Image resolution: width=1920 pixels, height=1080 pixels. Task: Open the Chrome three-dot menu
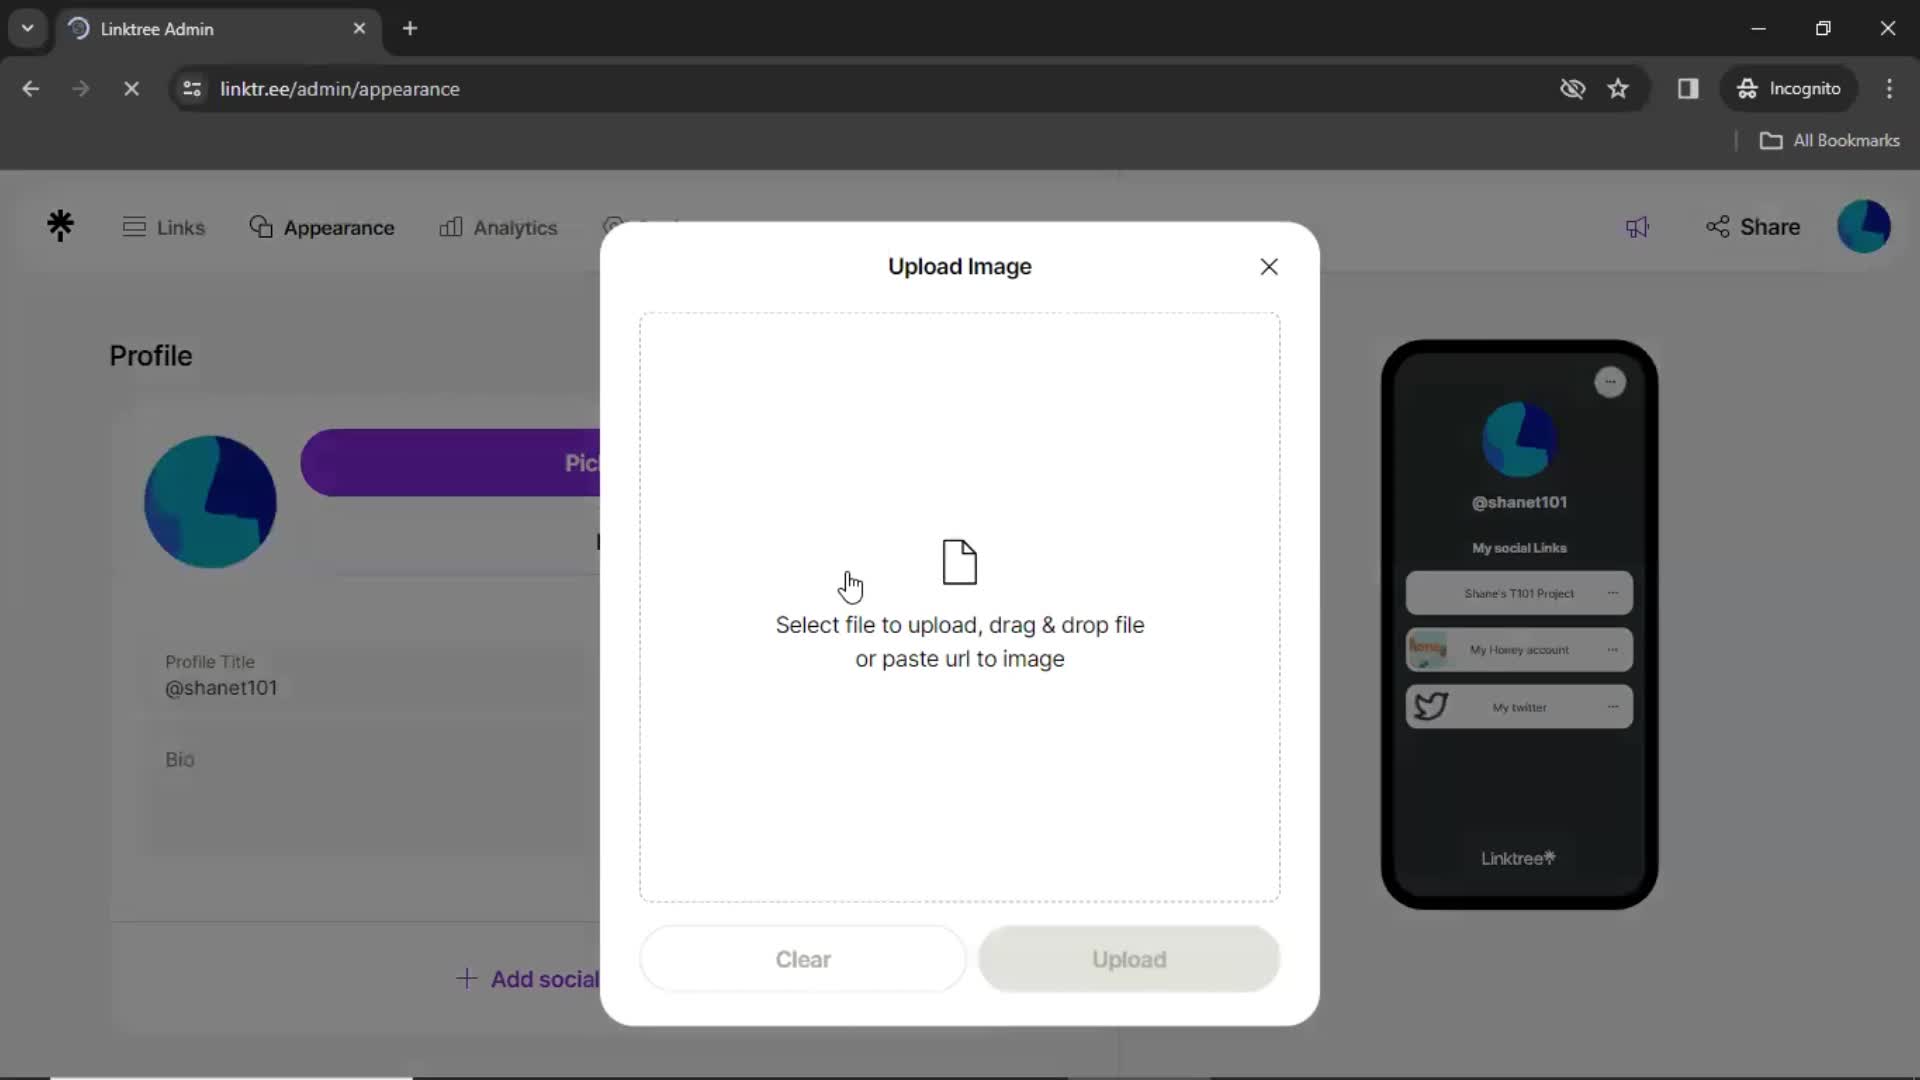click(1889, 89)
